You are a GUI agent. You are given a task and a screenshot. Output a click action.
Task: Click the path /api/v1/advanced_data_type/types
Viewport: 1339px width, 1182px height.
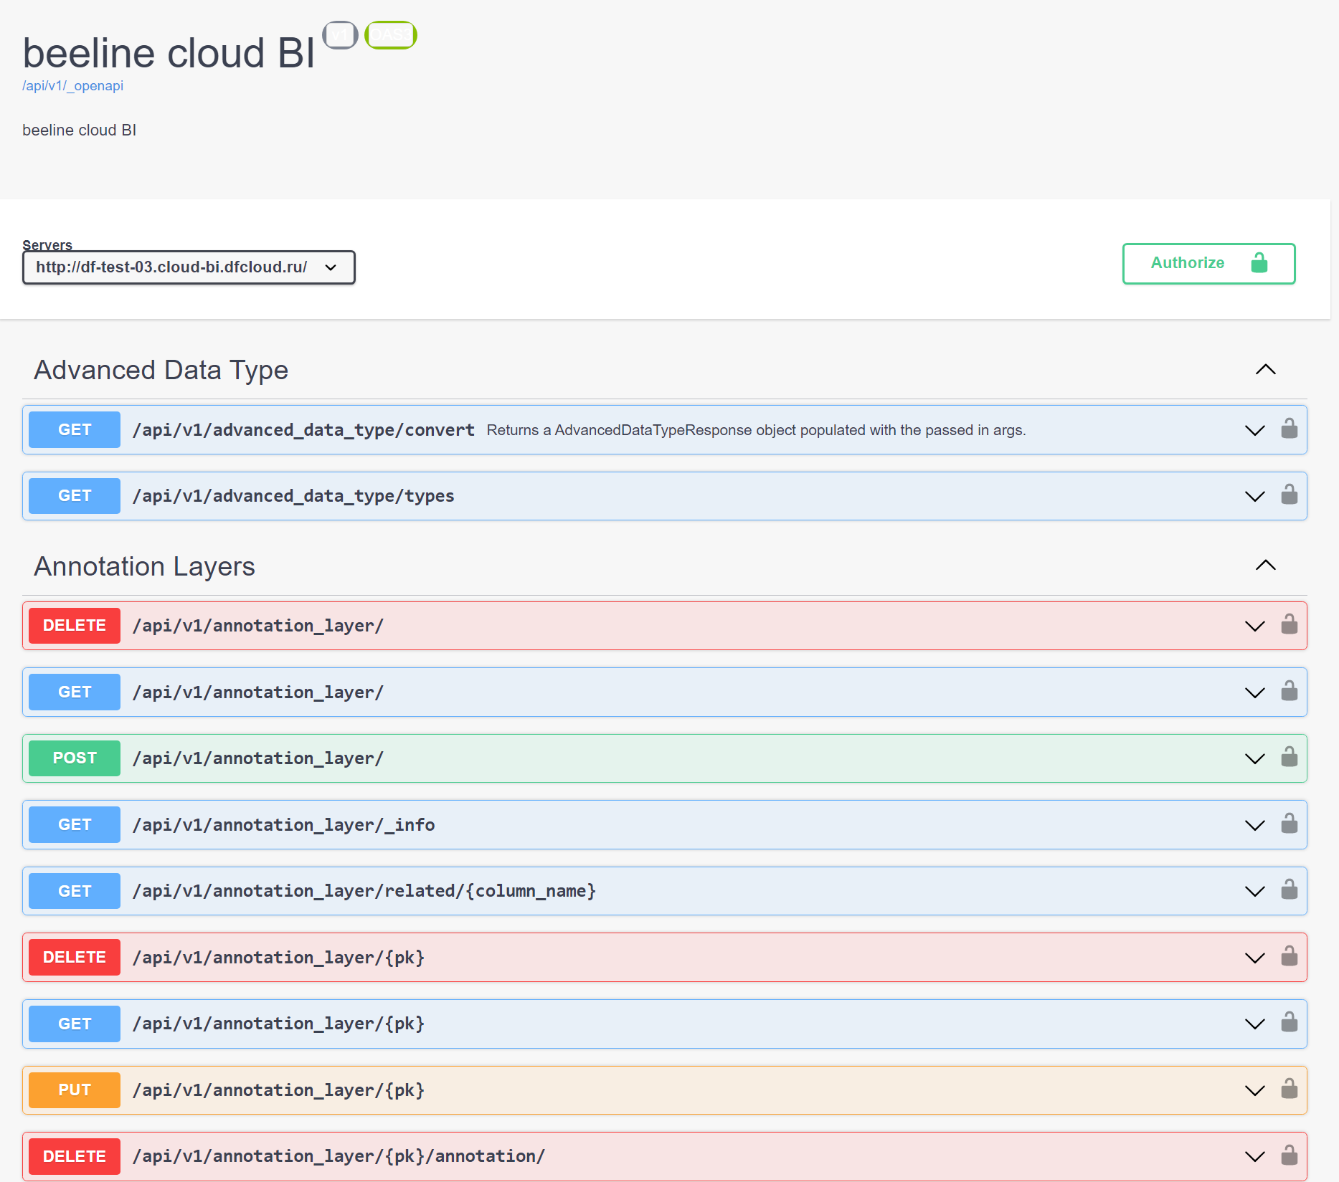pos(294,496)
